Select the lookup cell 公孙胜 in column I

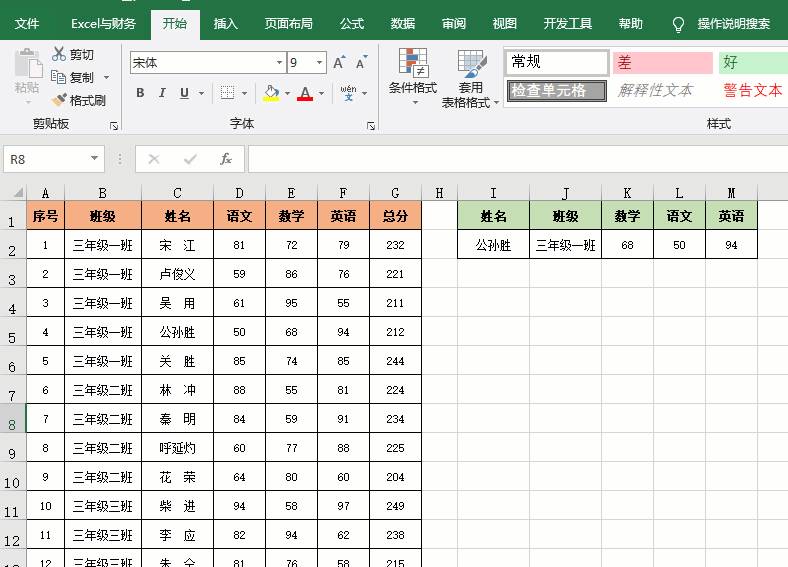[493, 245]
